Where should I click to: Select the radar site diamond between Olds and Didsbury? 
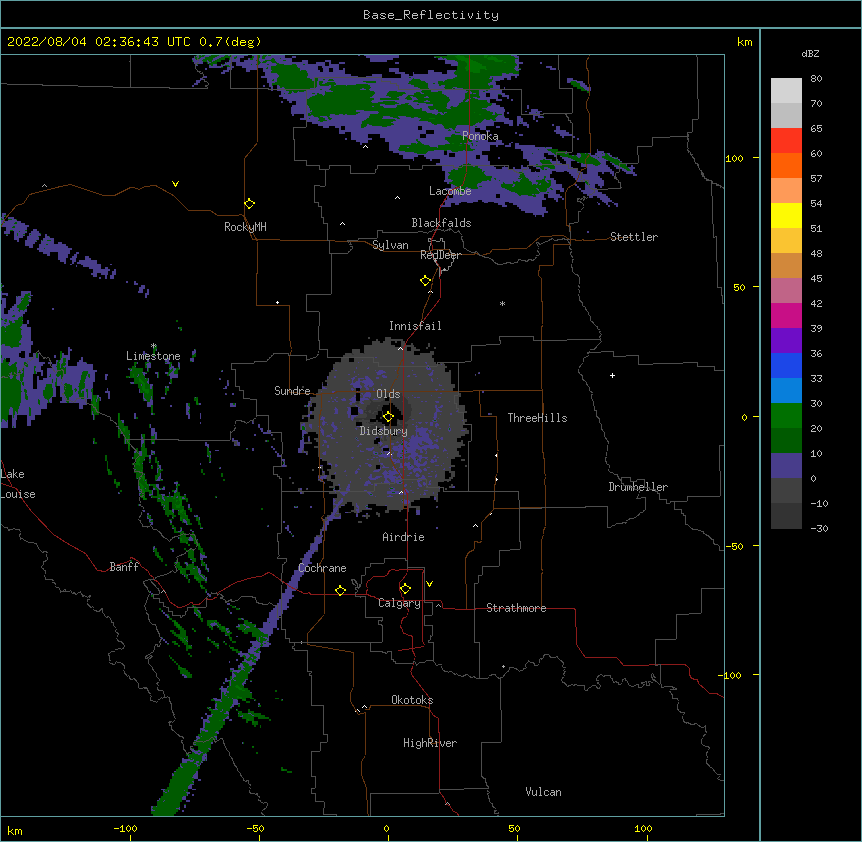[x=388, y=417]
